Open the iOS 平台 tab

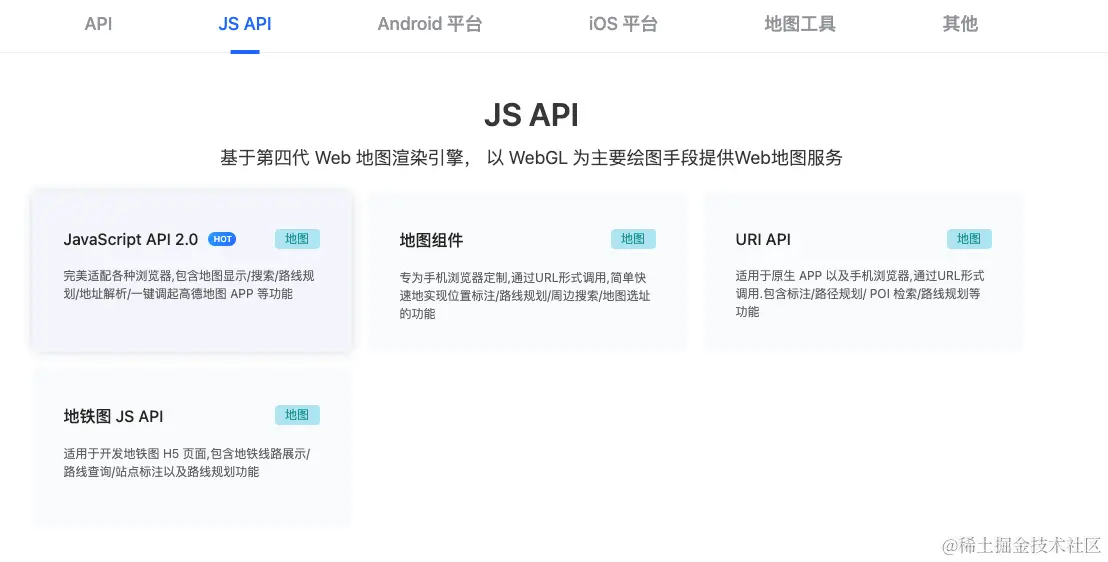[x=623, y=24]
